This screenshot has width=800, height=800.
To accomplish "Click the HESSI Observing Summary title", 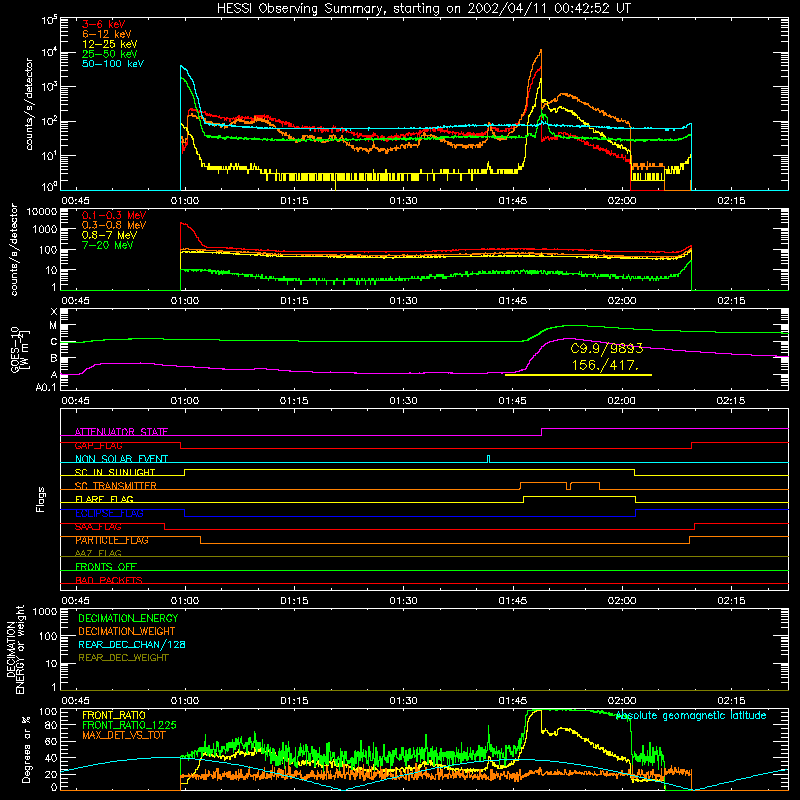I will (x=423, y=9).
